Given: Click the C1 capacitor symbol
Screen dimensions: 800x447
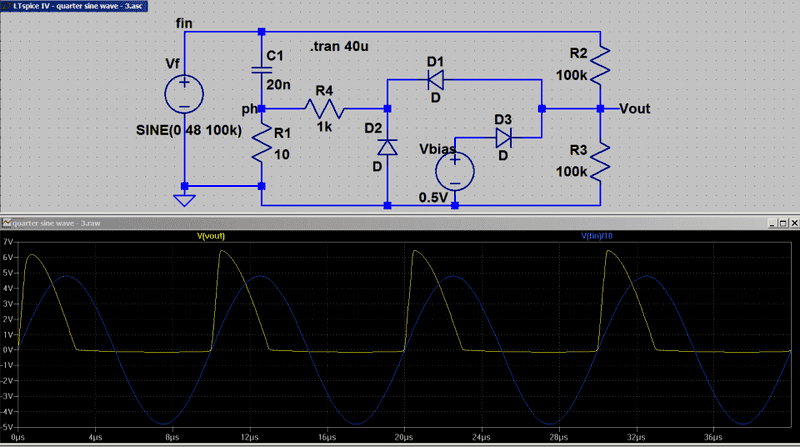Looking at the screenshot, I should point(262,70).
